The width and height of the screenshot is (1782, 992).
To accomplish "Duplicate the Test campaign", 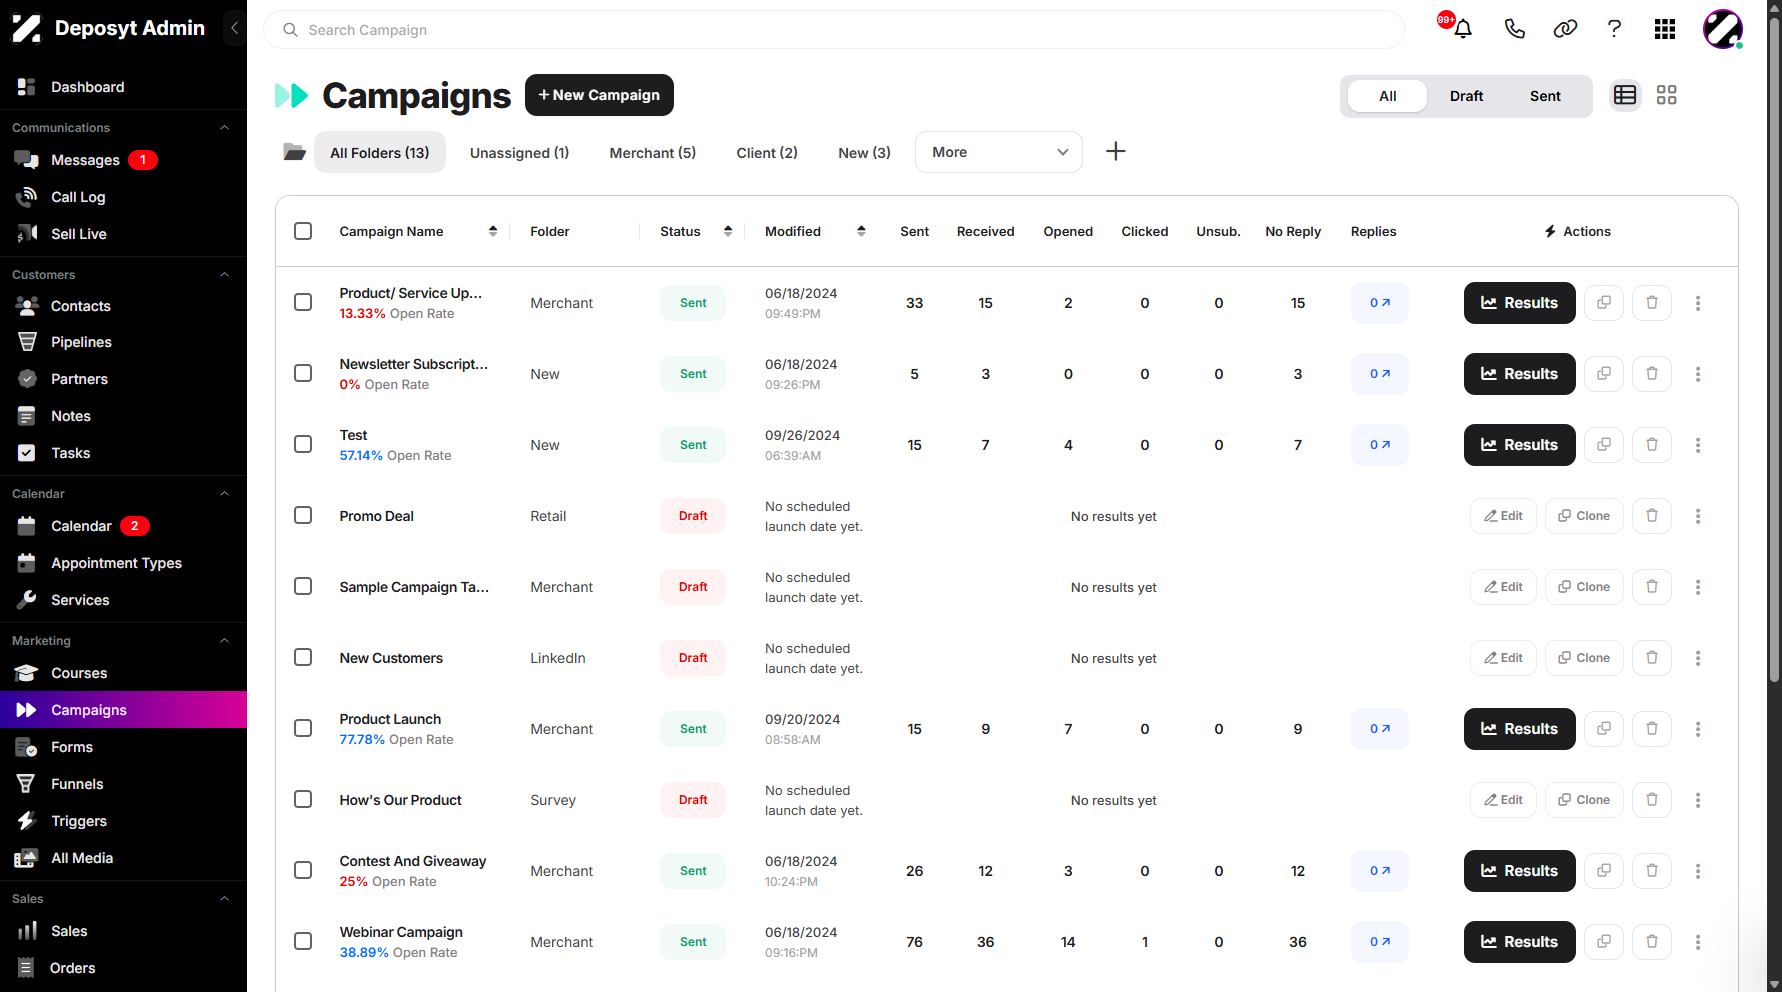I will tap(1604, 445).
